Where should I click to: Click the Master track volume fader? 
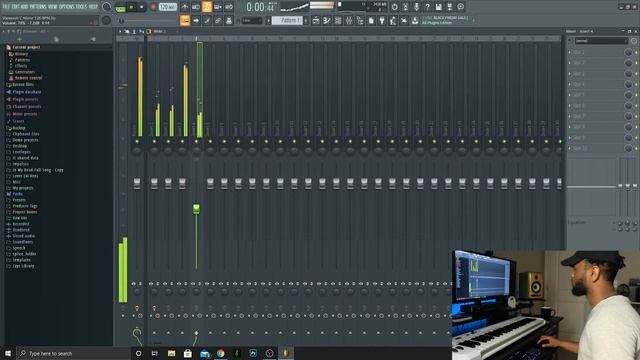click(x=137, y=183)
